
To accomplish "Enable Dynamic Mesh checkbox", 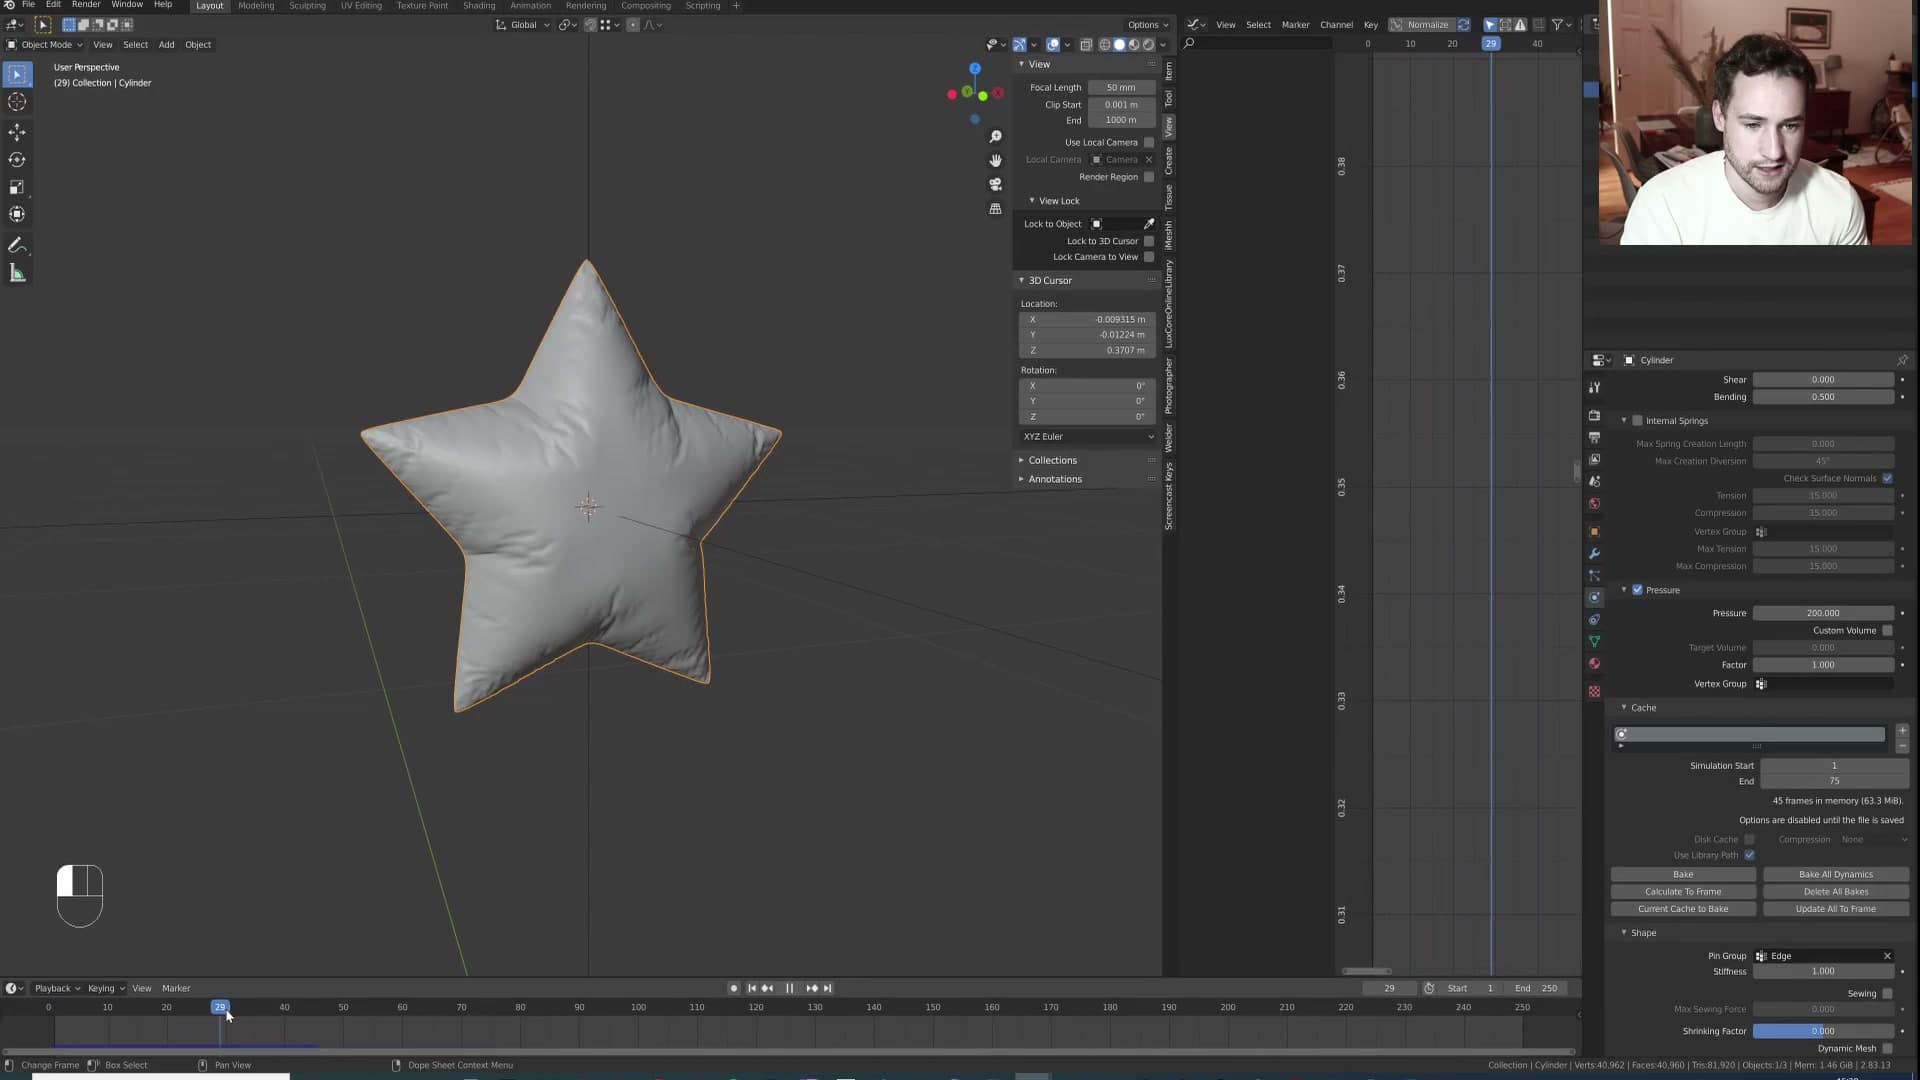I will pos(1887,1049).
